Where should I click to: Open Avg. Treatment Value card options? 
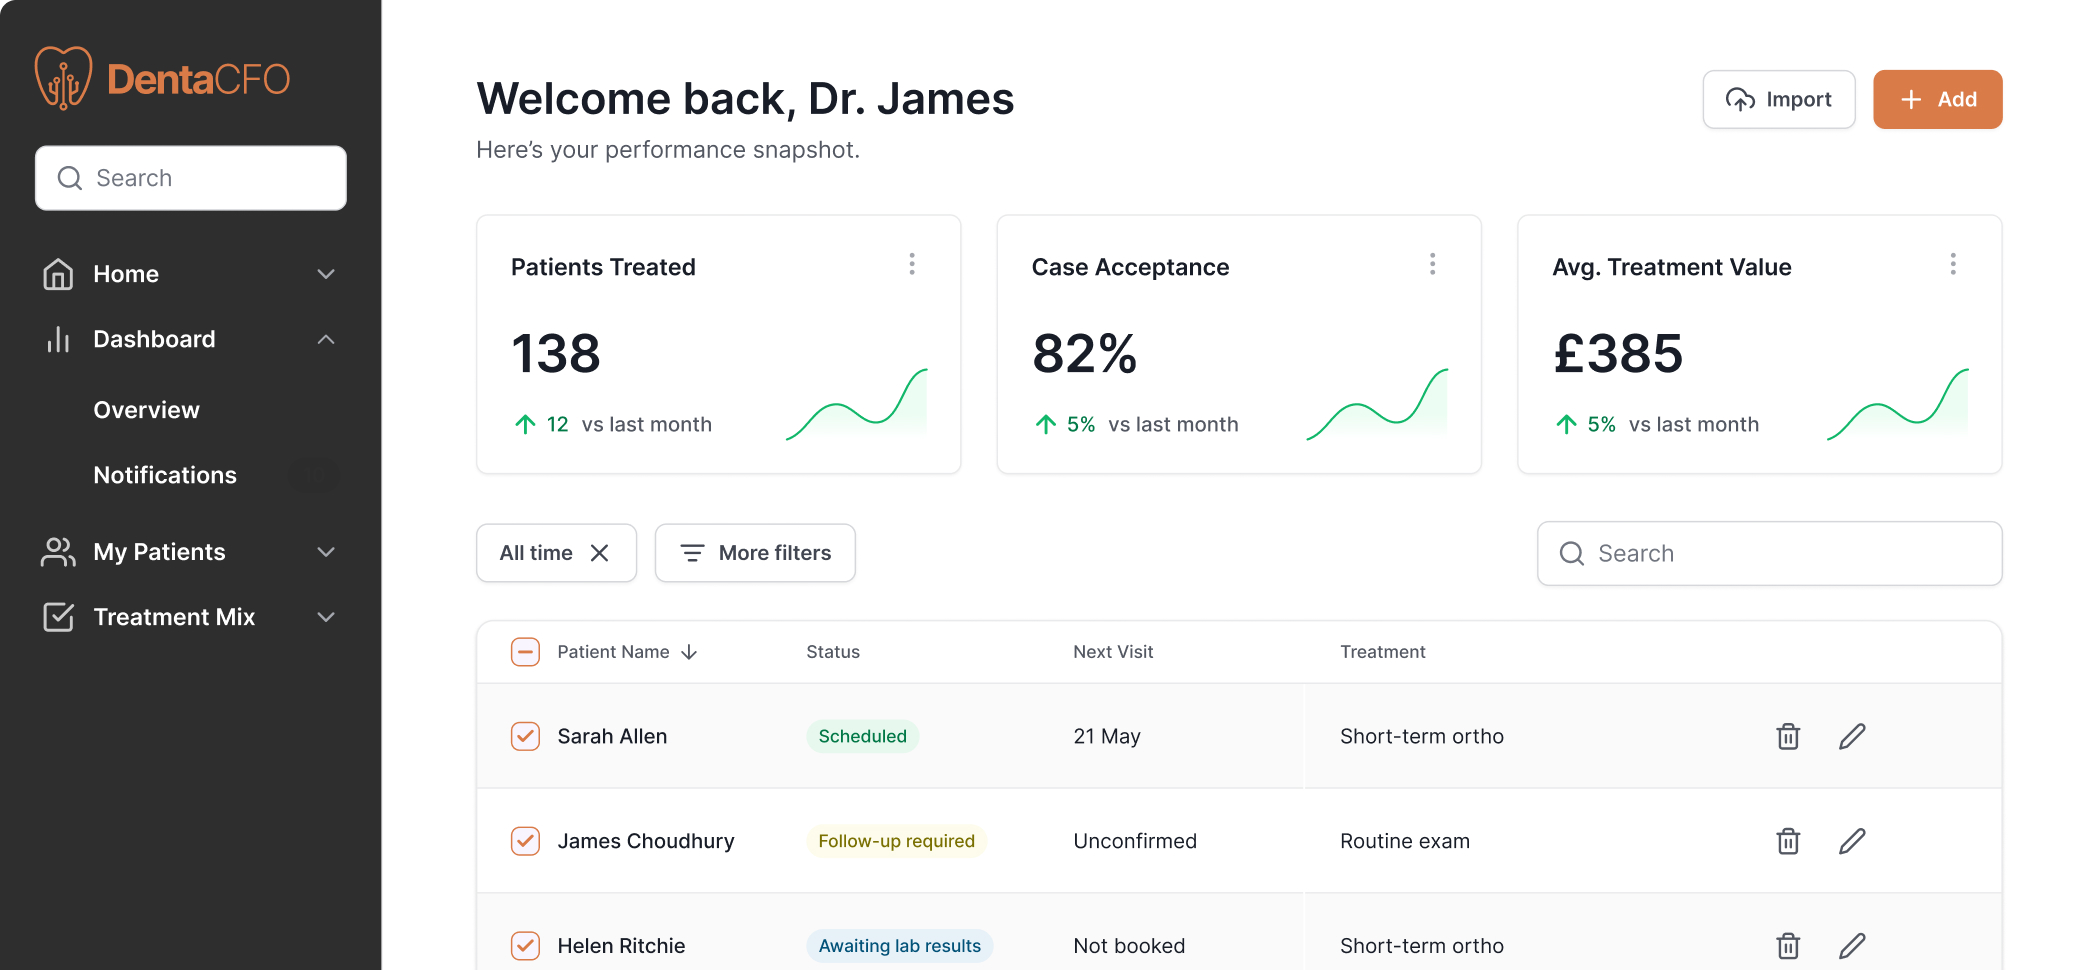(x=1952, y=264)
